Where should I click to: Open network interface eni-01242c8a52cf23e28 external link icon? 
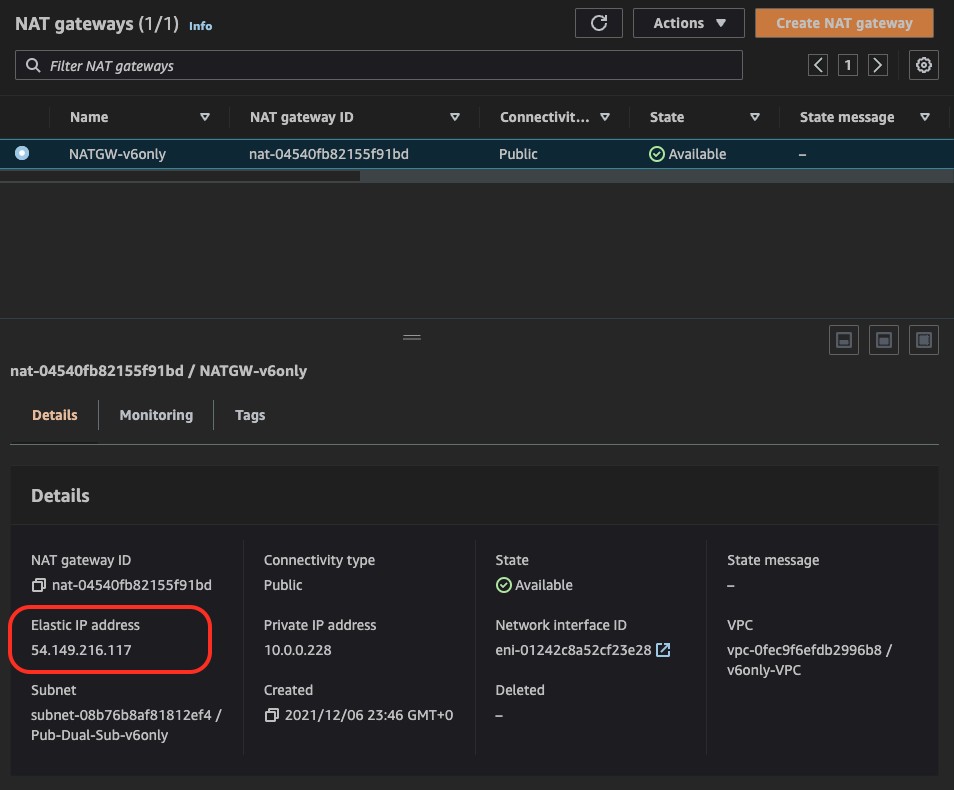(x=663, y=650)
